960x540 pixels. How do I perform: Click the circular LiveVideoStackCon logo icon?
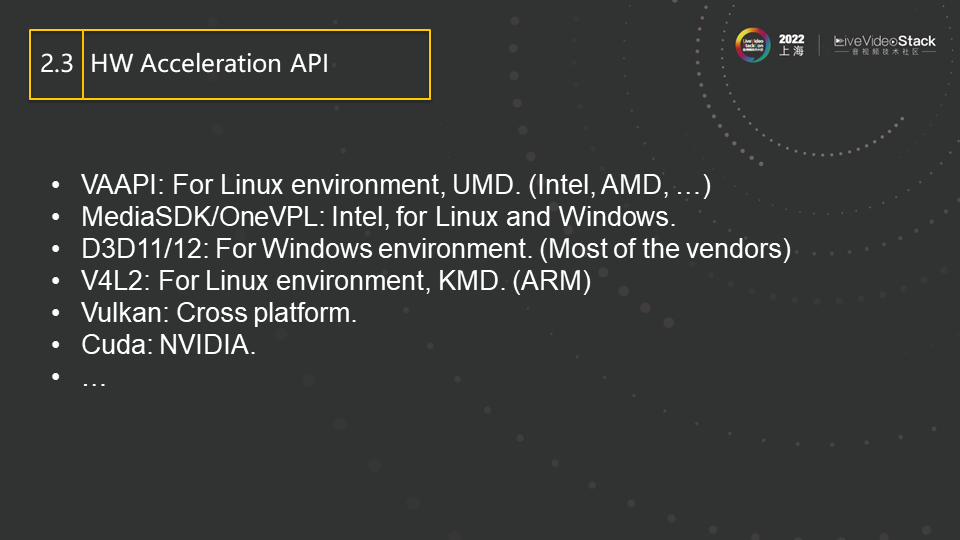tap(753, 45)
